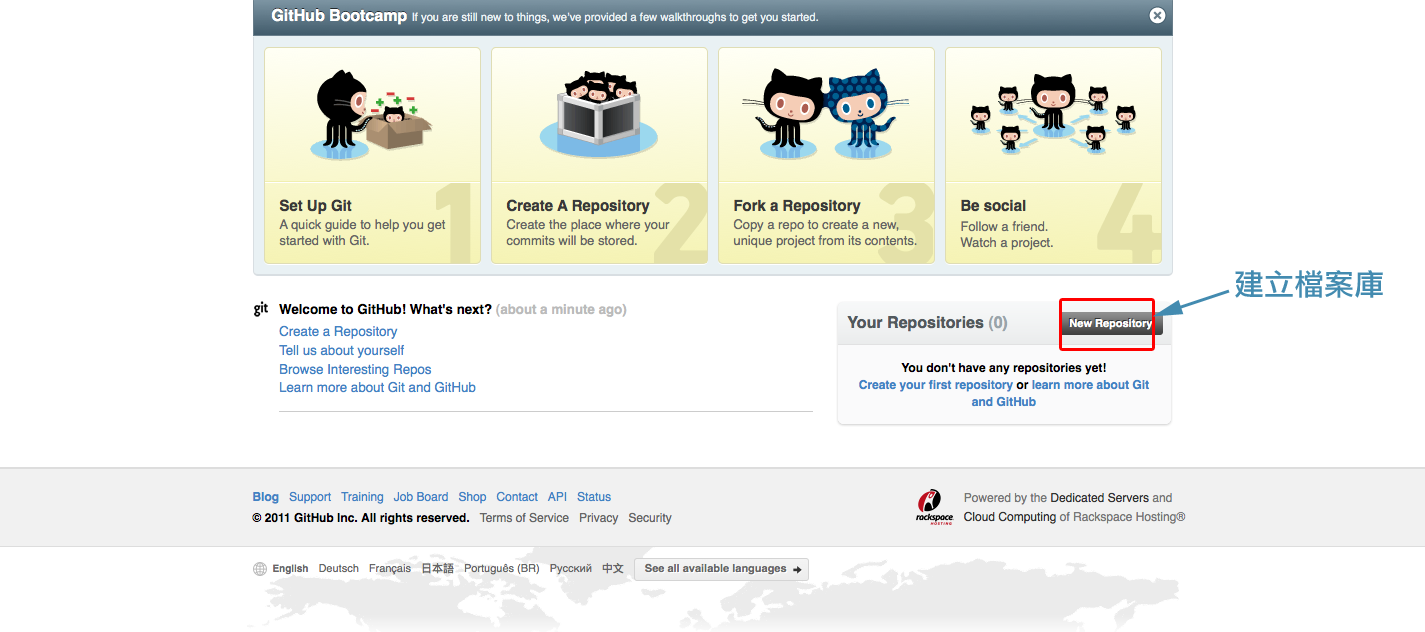Open the Shop footer link
The image size is (1425, 632).
pos(472,497)
